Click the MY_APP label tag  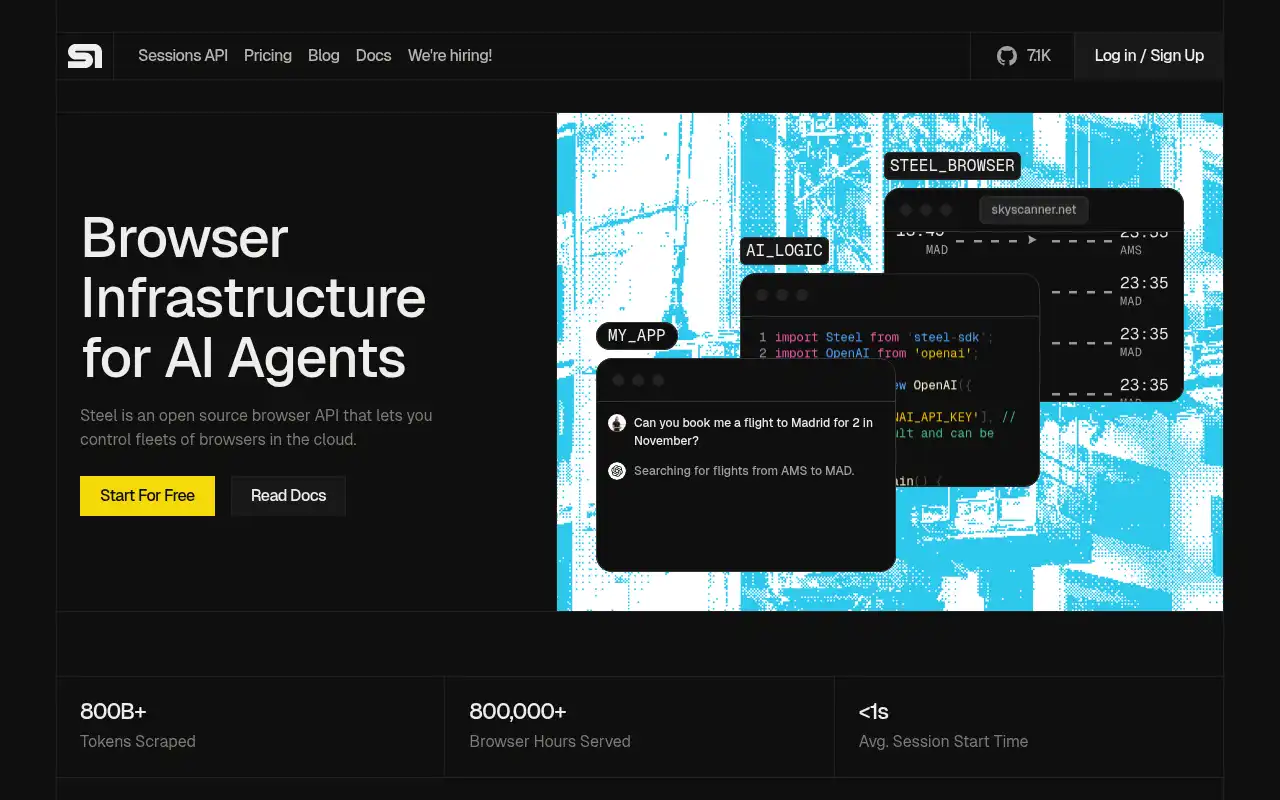click(x=637, y=336)
